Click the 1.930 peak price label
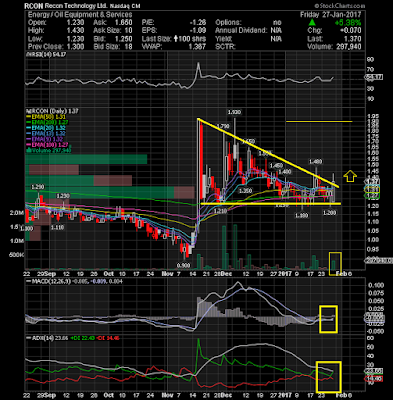This screenshot has width=393, height=400. tap(234, 112)
